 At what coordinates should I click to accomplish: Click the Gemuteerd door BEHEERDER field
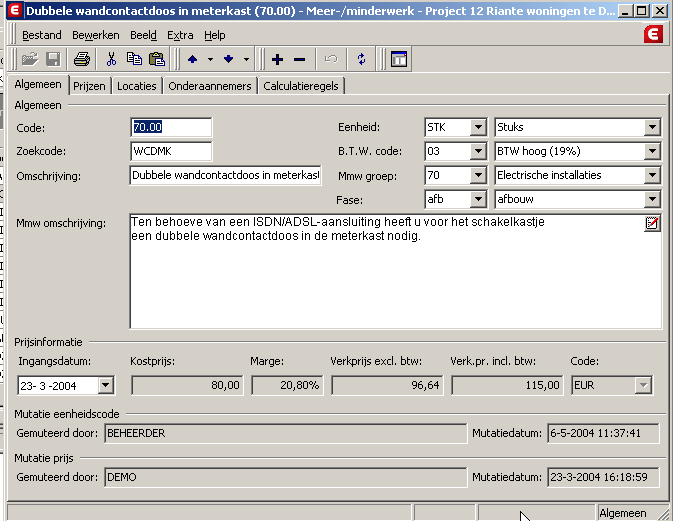pos(285,433)
